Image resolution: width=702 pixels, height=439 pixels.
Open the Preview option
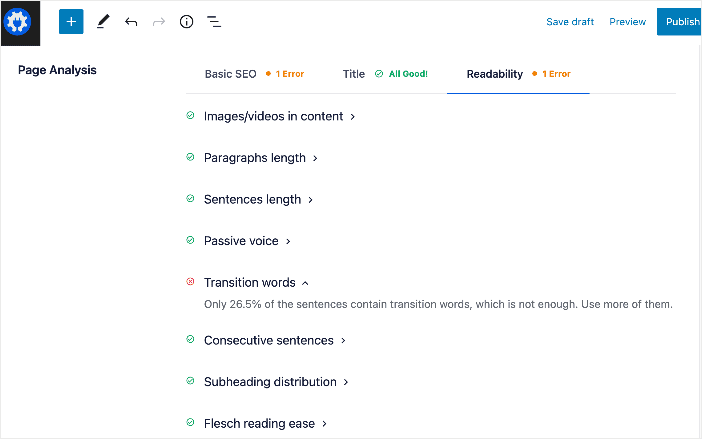click(627, 21)
